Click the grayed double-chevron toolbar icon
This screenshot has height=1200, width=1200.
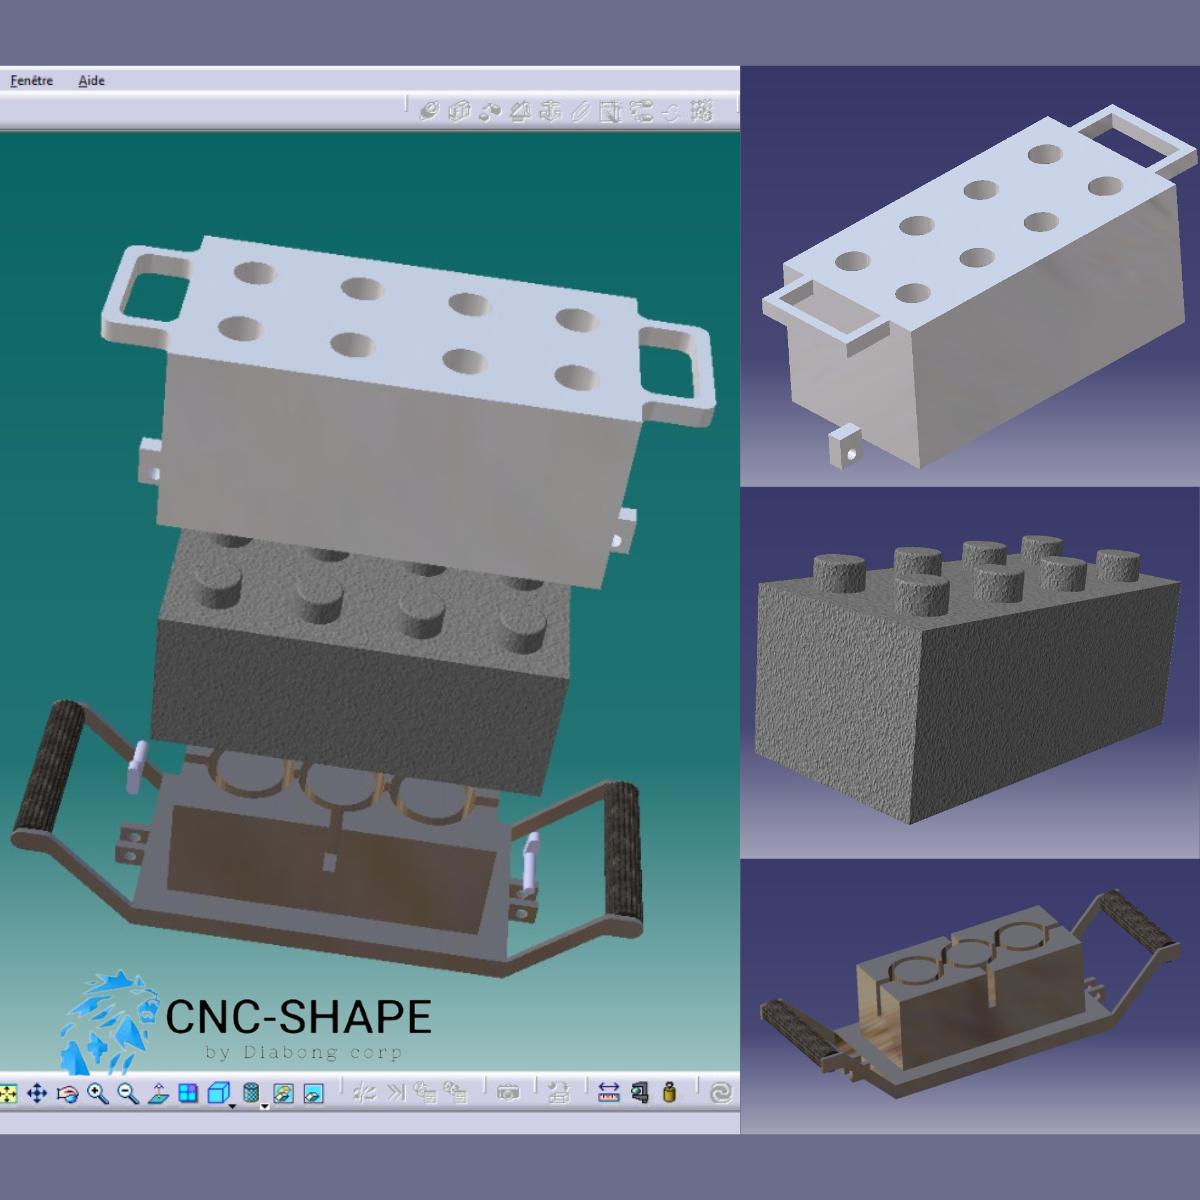[x=395, y=1093]
